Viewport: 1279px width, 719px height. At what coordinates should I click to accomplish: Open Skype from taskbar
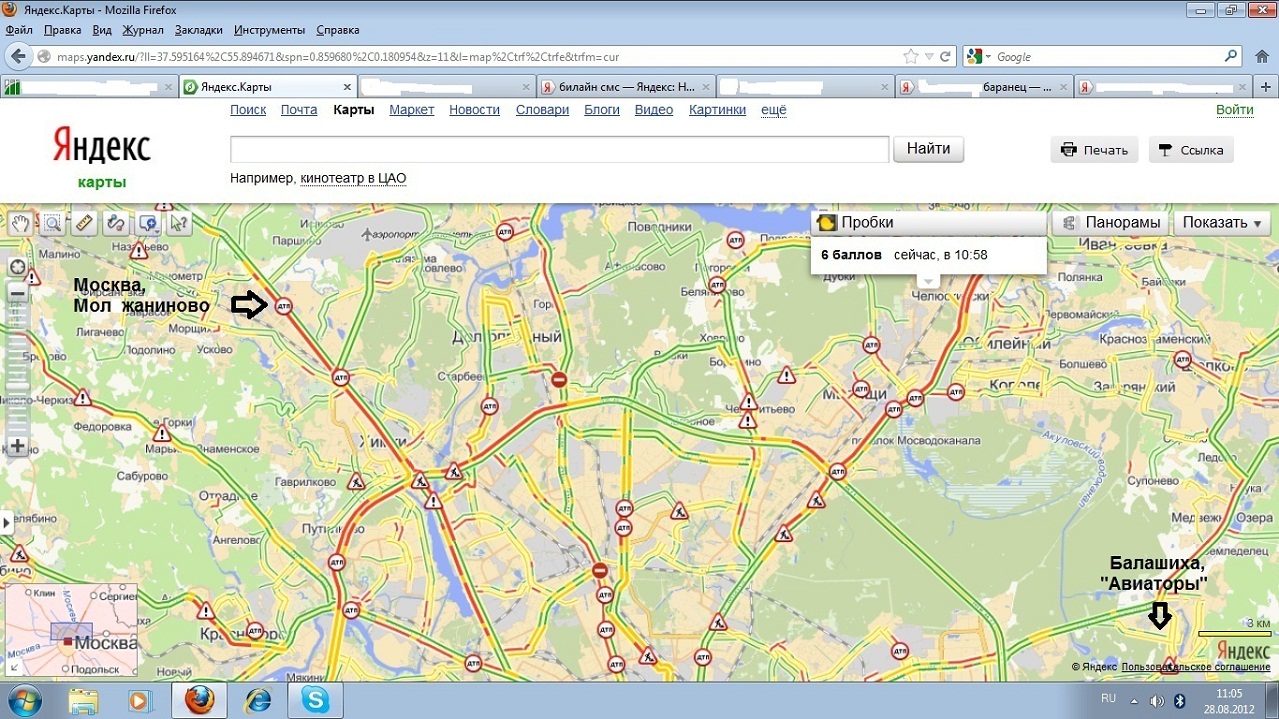click(316, 700)
